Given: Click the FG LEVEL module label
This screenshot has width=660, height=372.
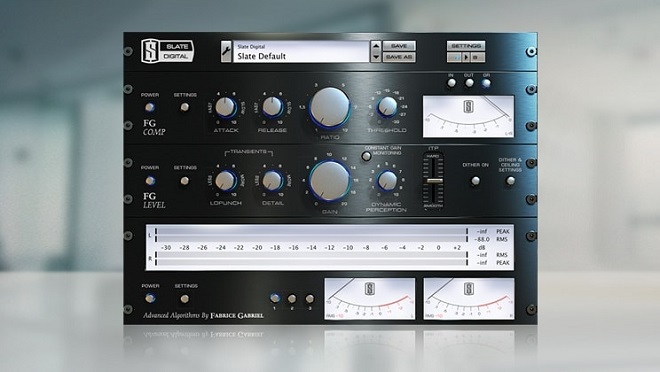Looking at the screenshot, I should tap(154, 200).
